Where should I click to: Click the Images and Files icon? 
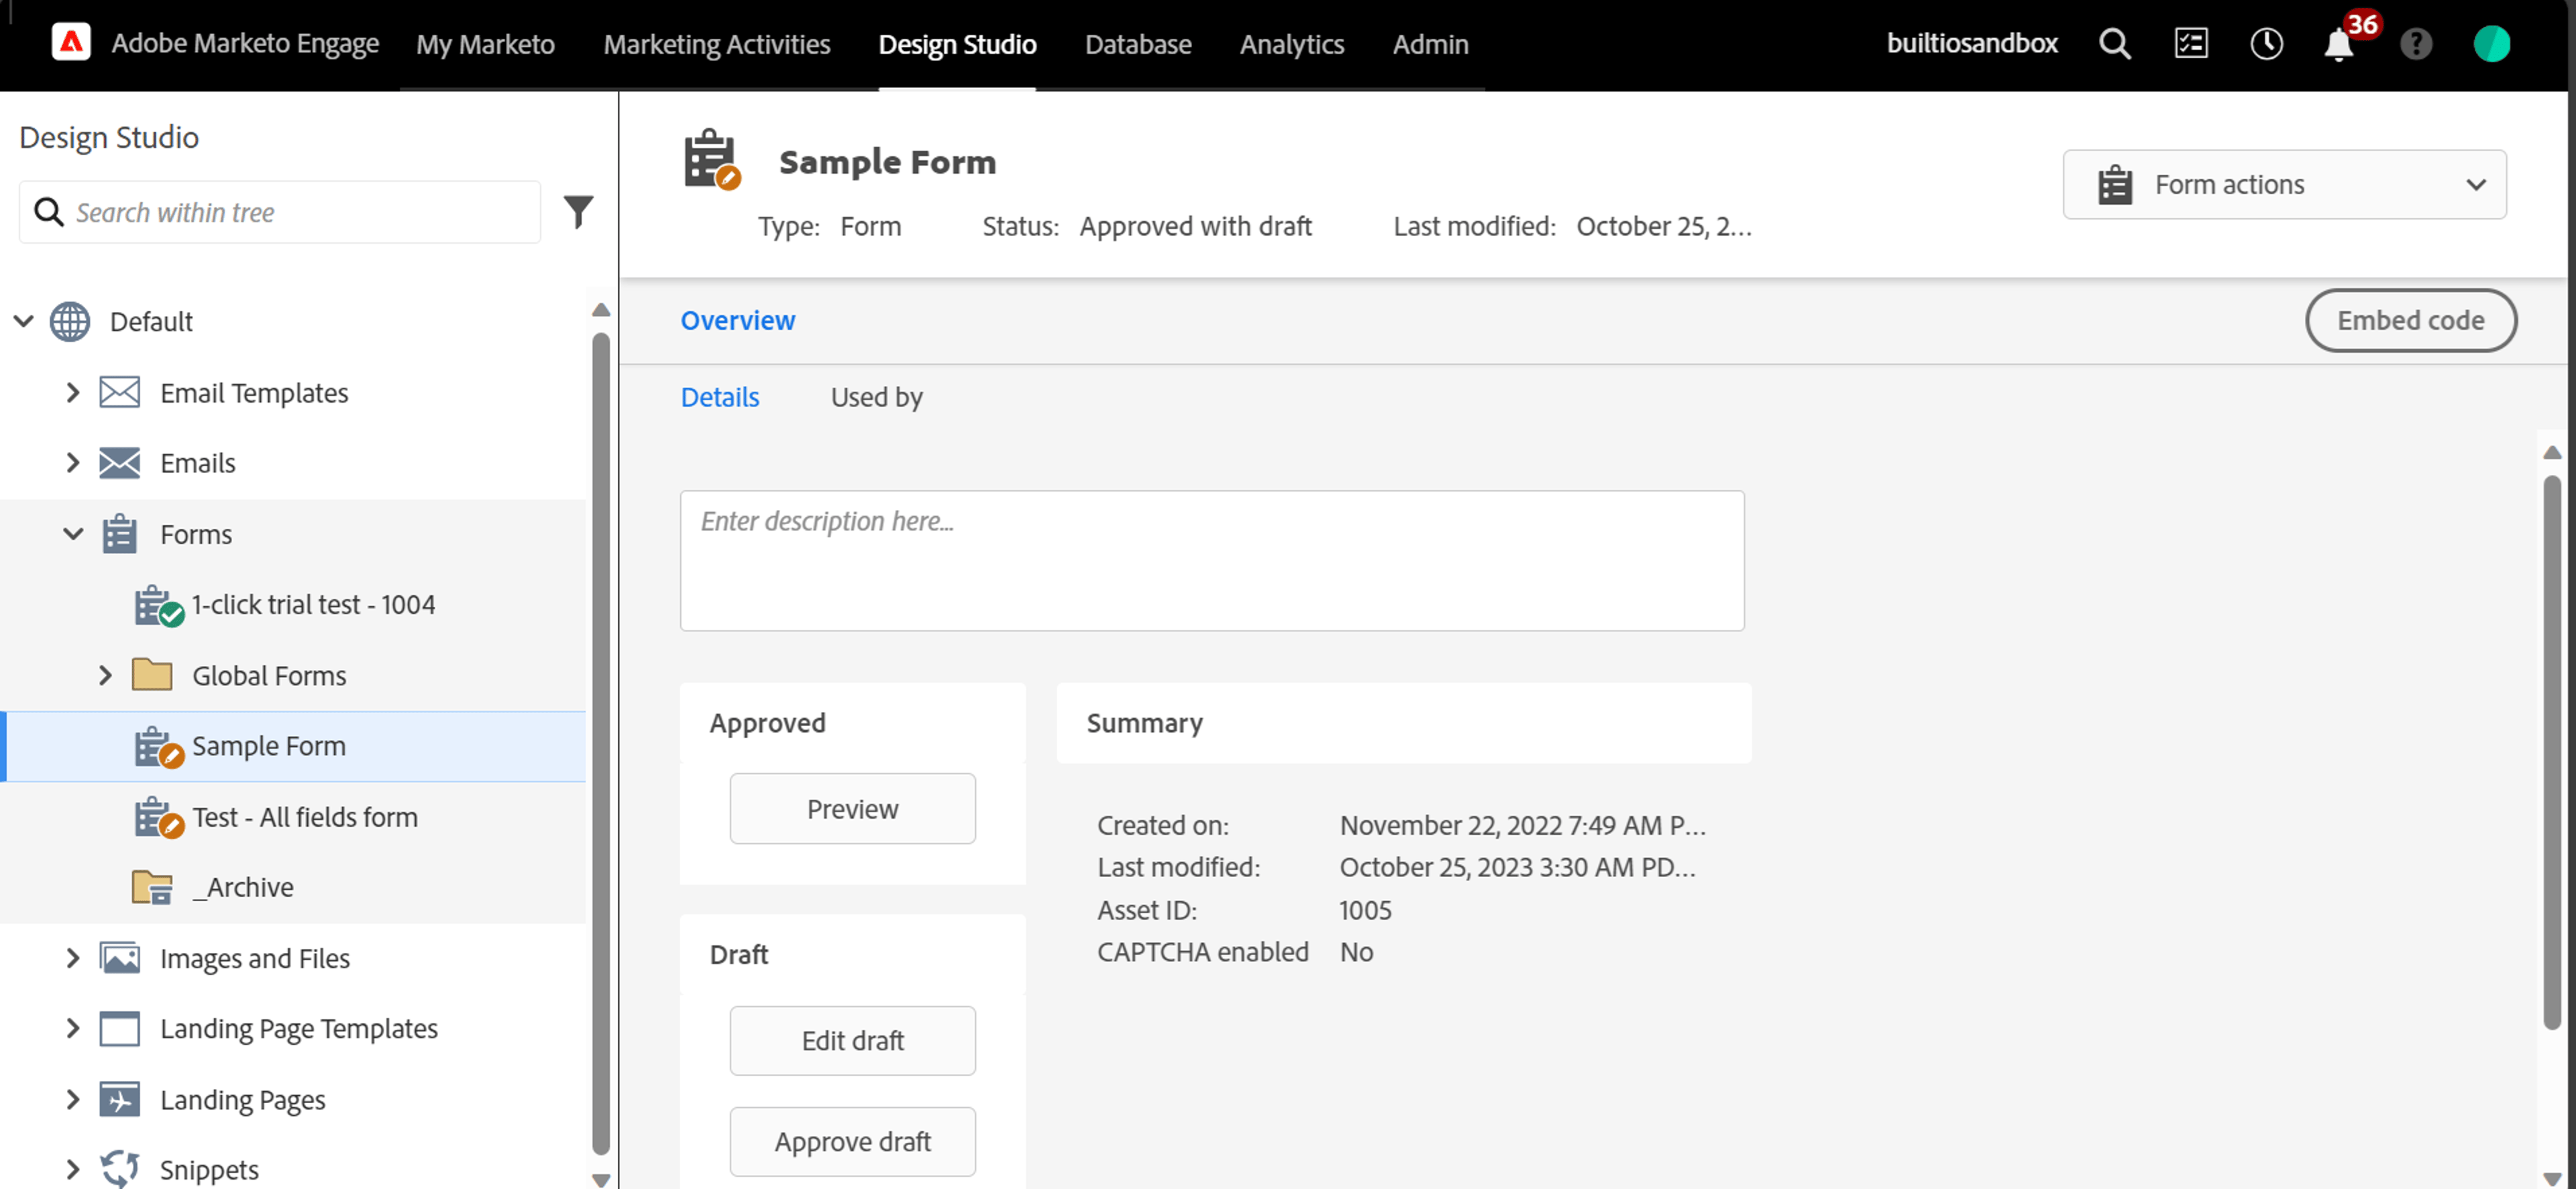point(120,958)
